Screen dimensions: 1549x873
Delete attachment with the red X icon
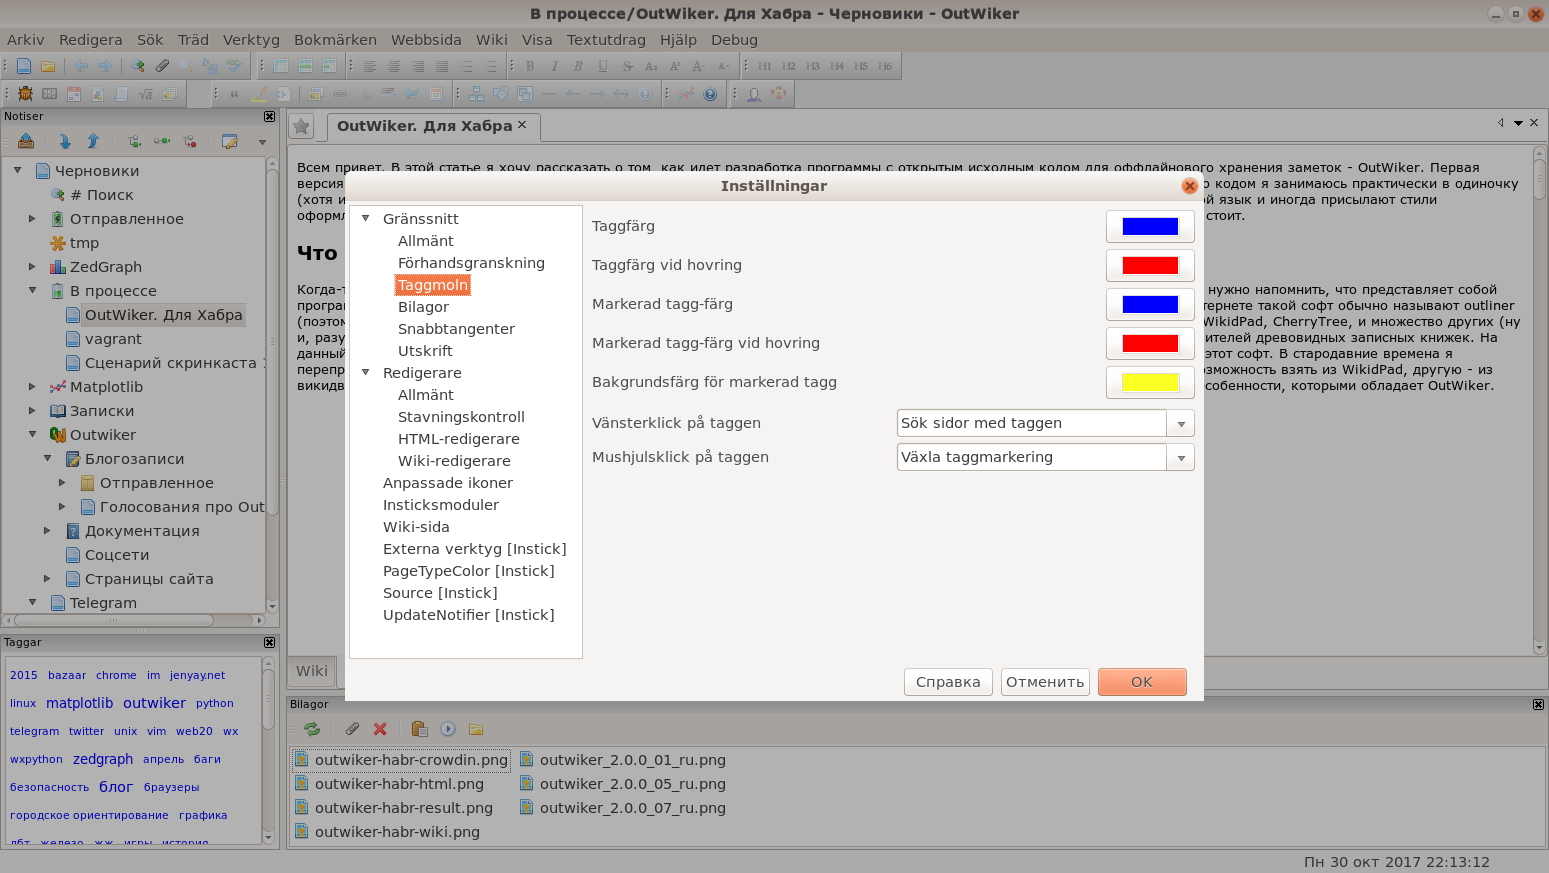(x=380, y=729)
